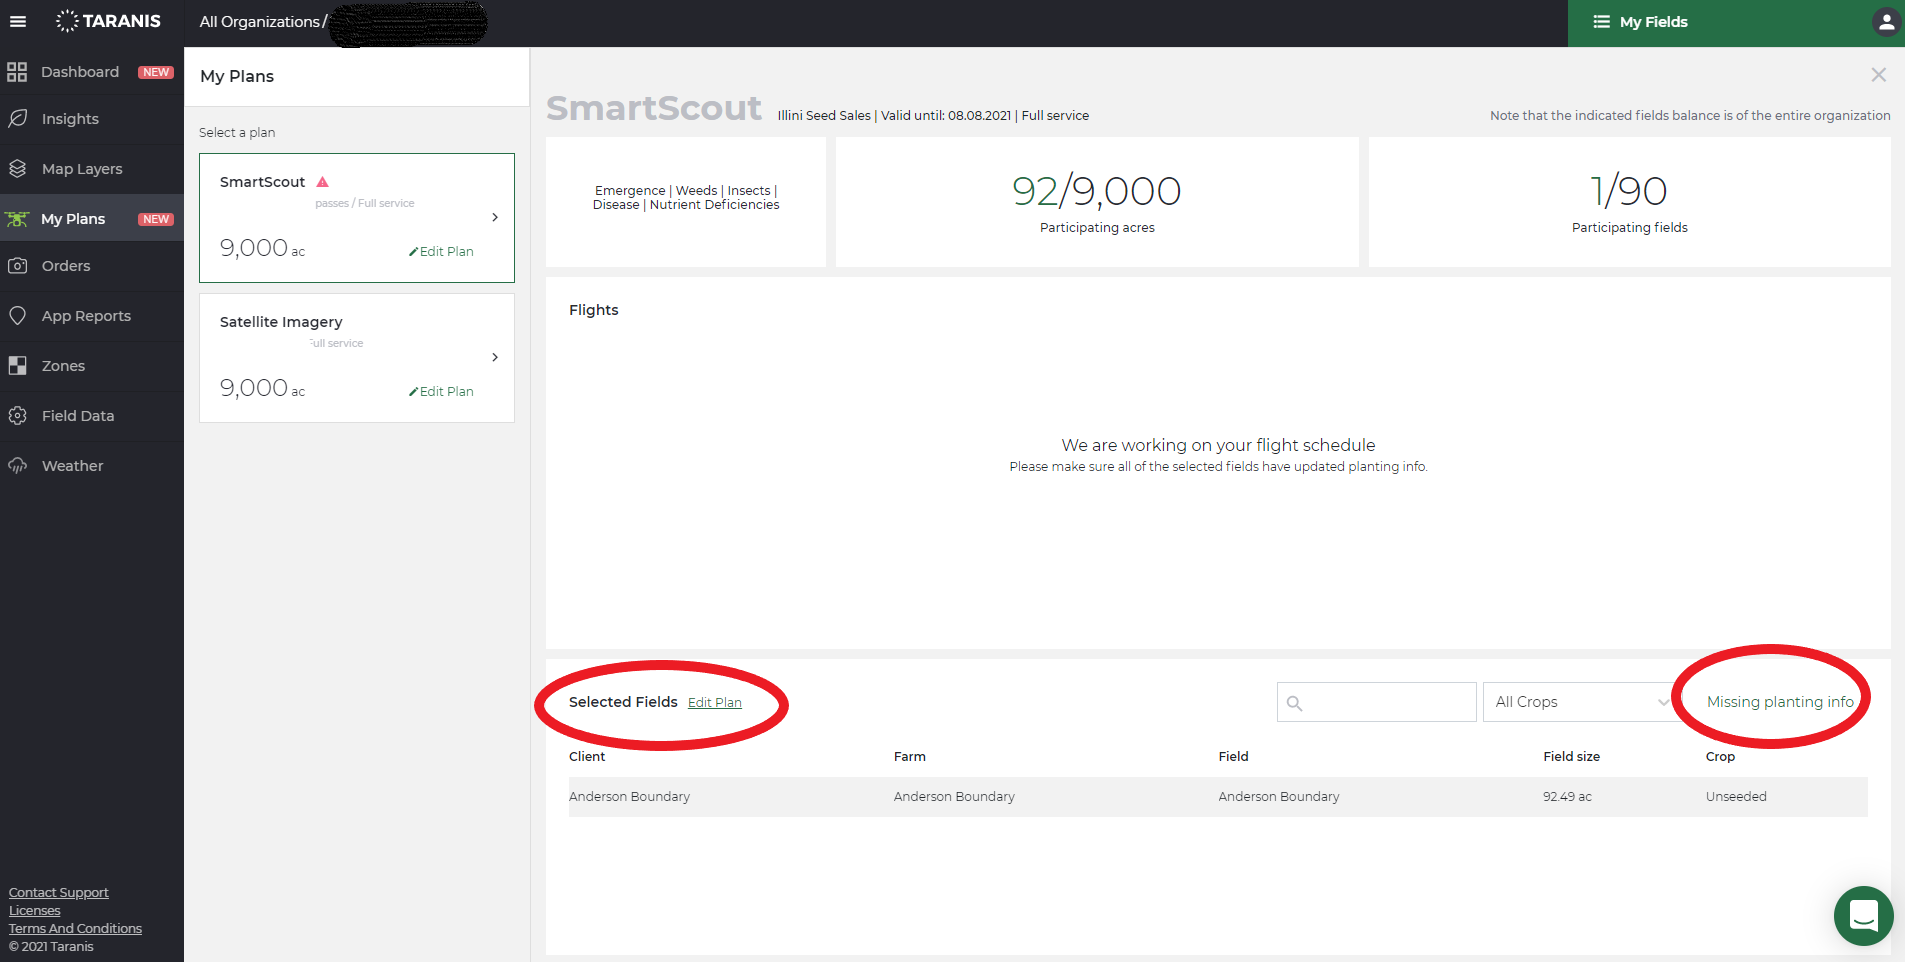
Task: Click the Field Data gear icon
Action: coord(17,416)
